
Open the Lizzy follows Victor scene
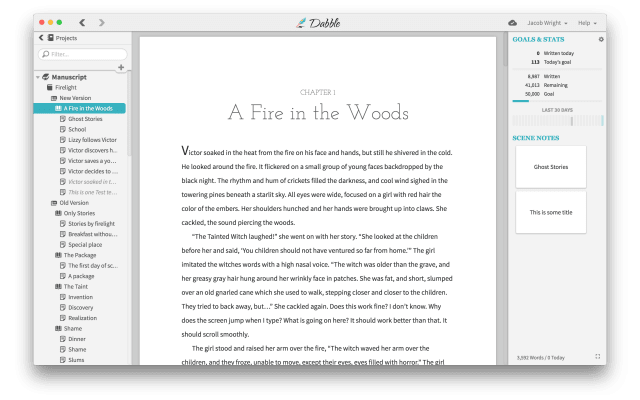tap(92, 140)
